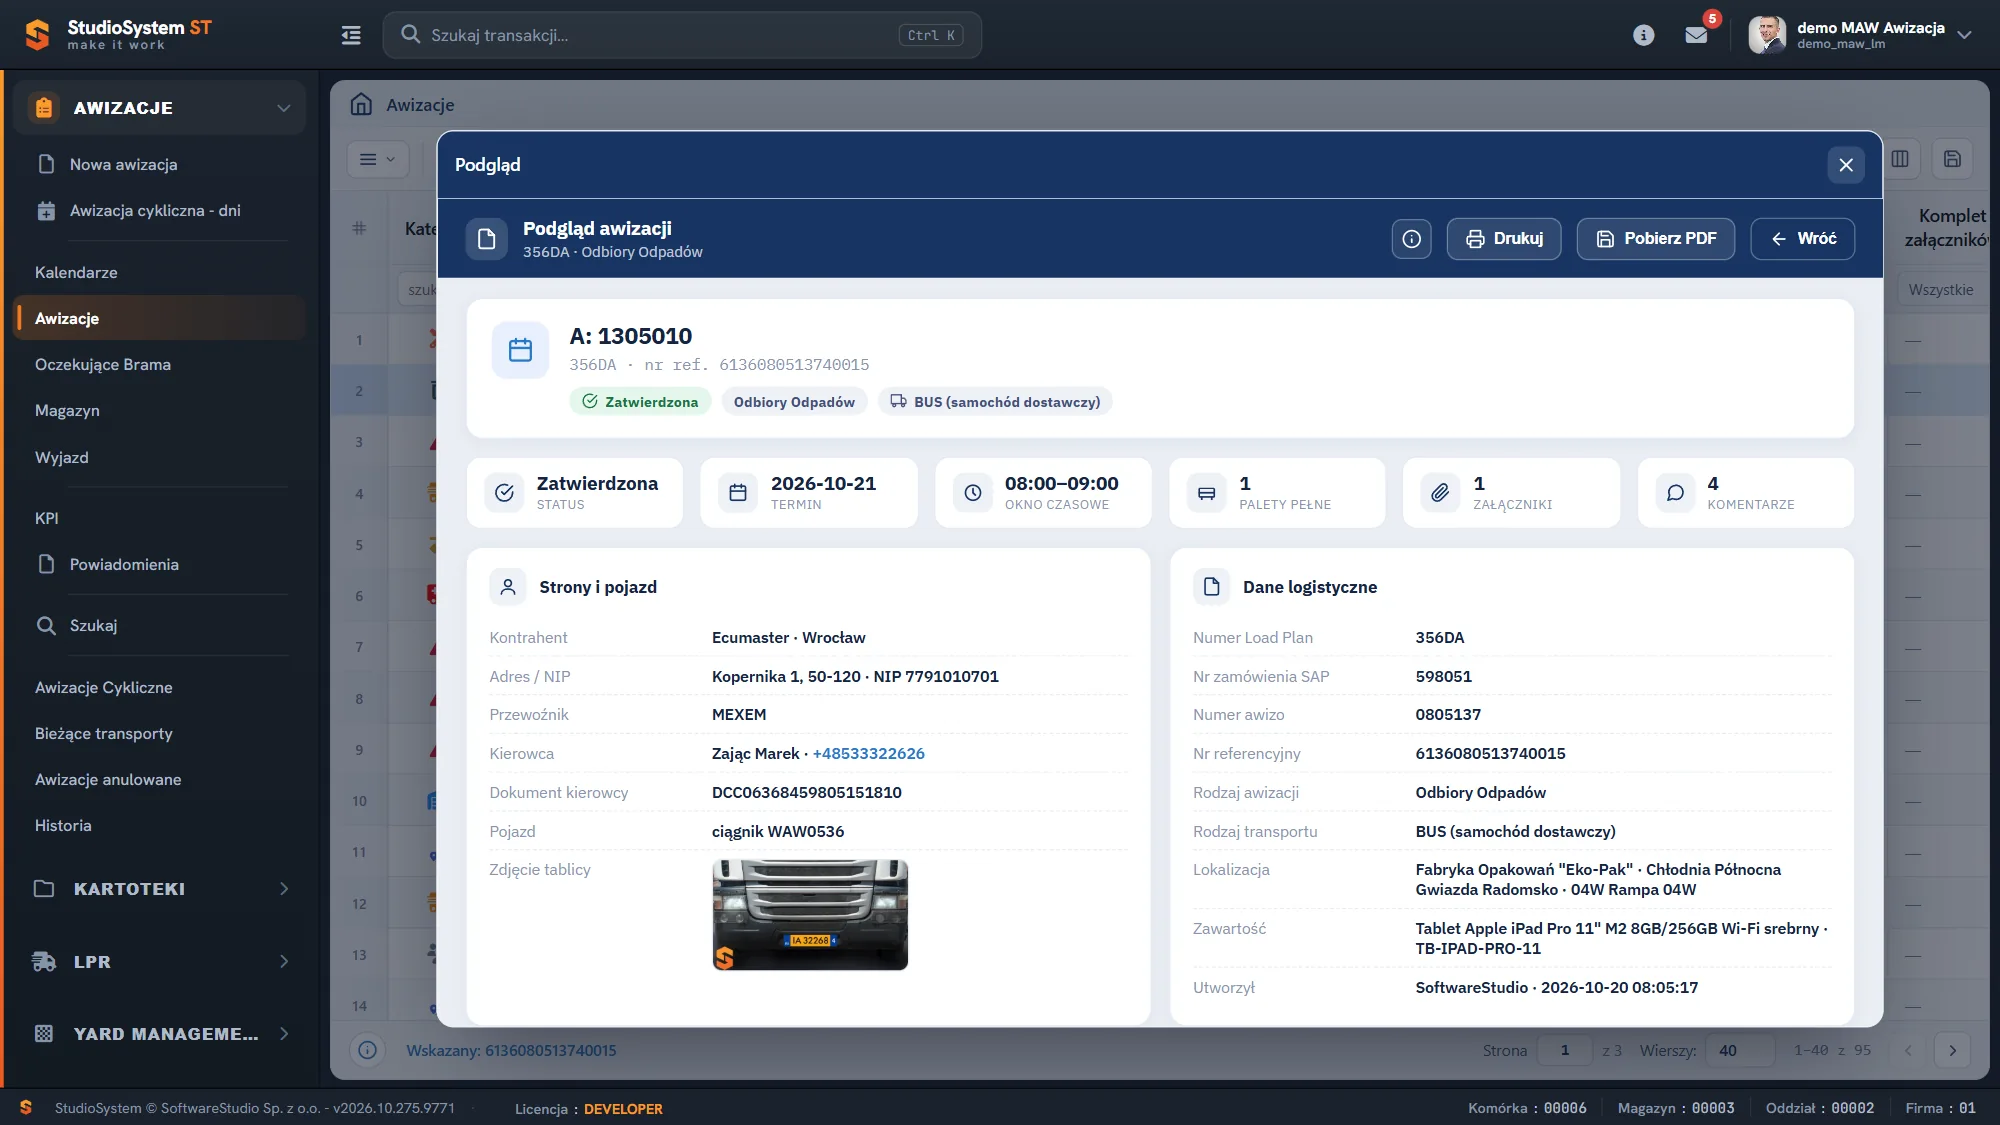Click the save icon in grid toolbar

click(1951, 159)
